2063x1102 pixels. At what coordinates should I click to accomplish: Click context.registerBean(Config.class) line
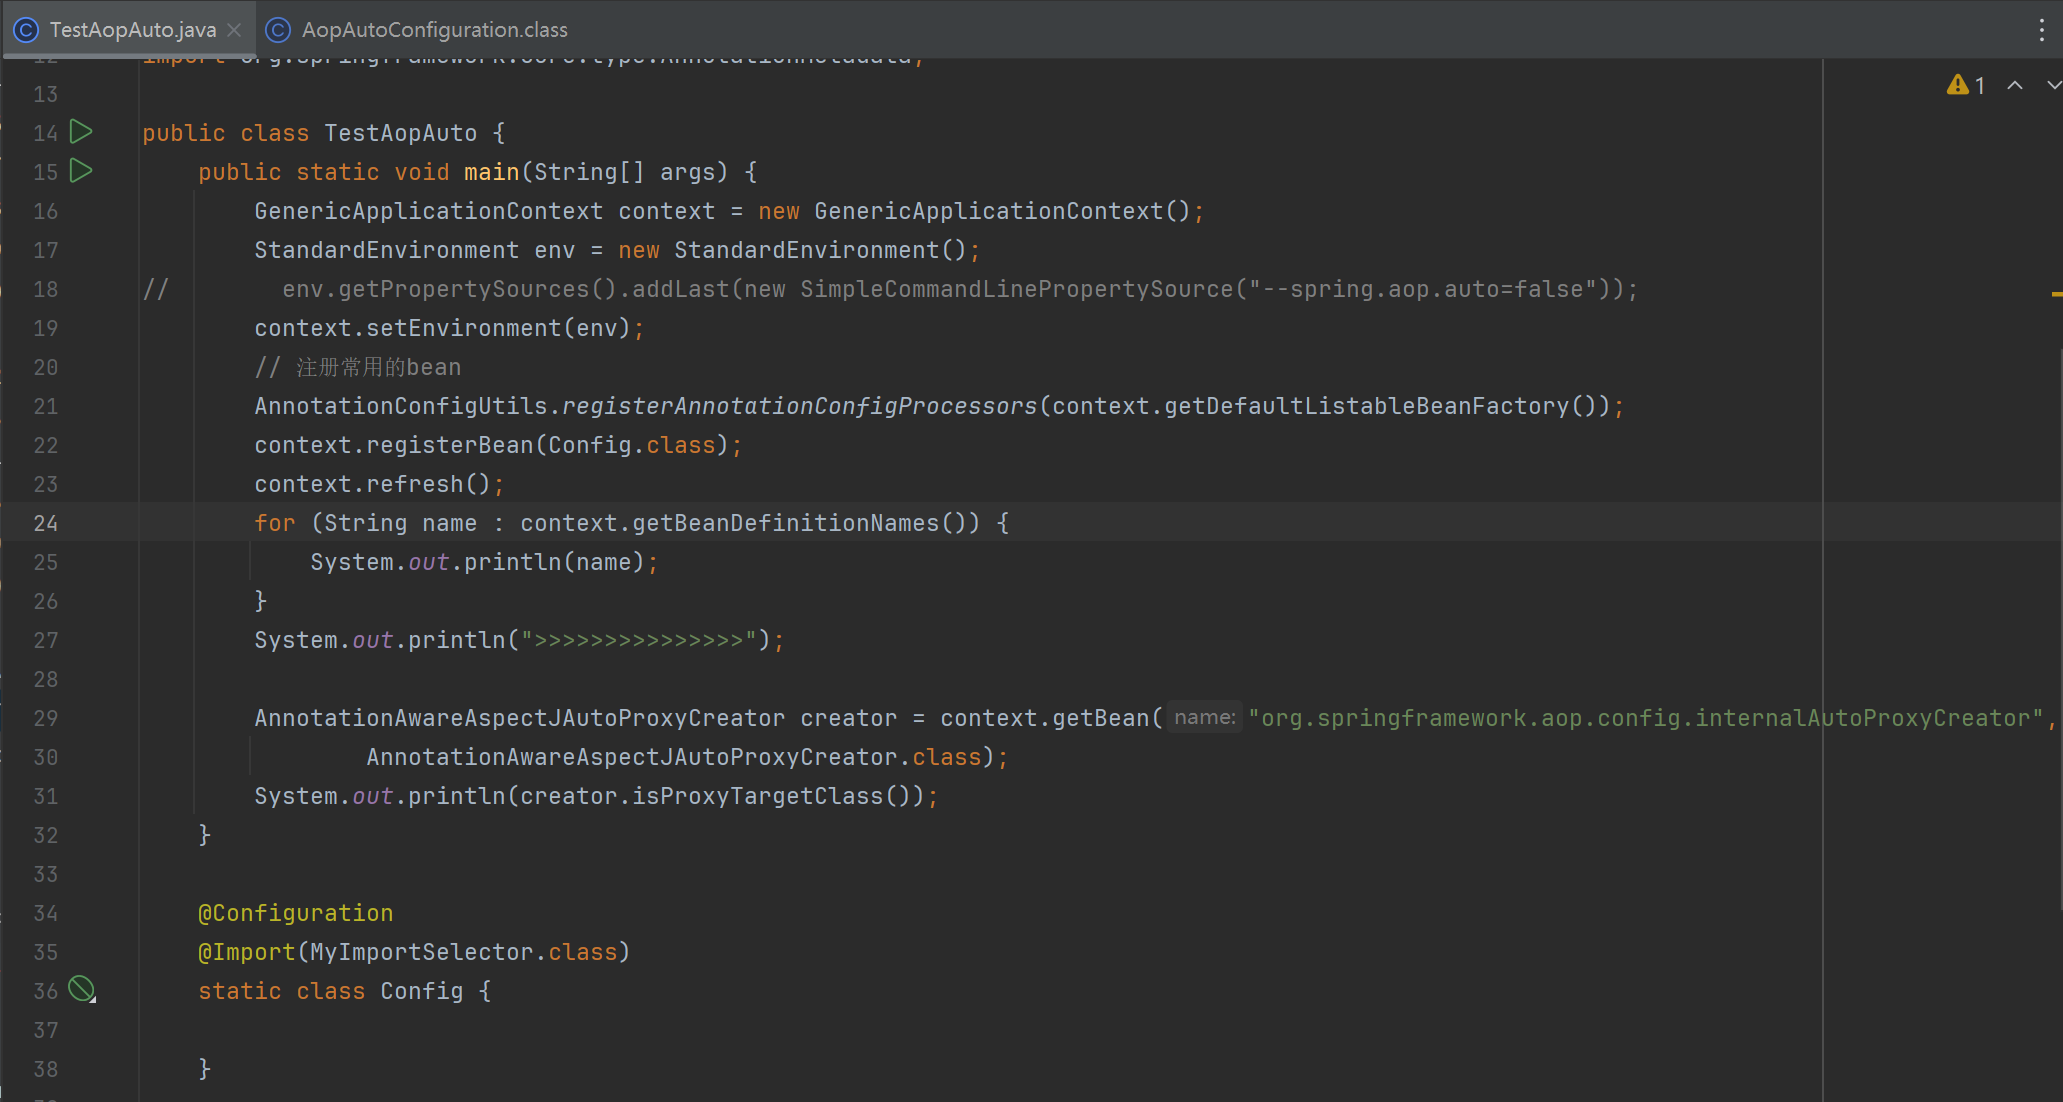498,445
